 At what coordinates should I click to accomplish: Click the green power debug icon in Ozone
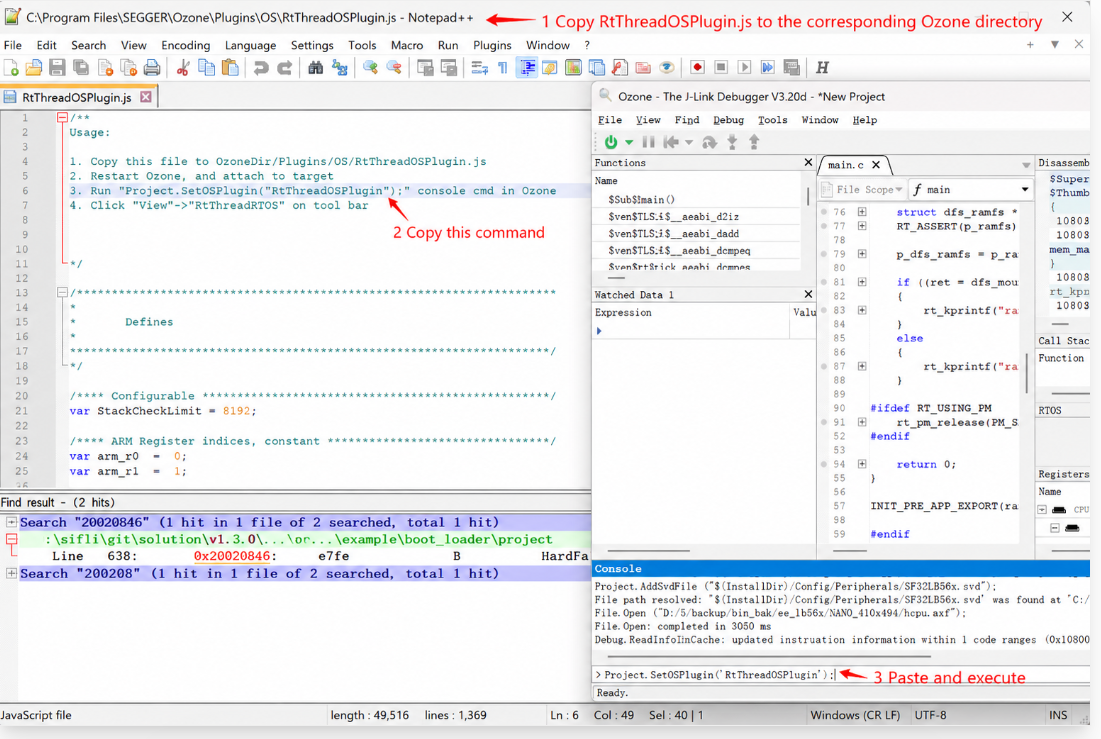tap(611, 142)
